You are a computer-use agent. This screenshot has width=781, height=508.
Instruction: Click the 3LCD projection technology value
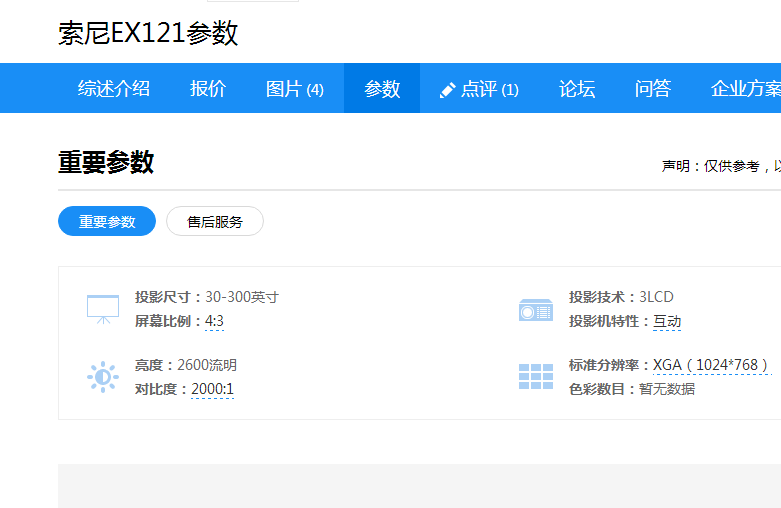[656, 297]
